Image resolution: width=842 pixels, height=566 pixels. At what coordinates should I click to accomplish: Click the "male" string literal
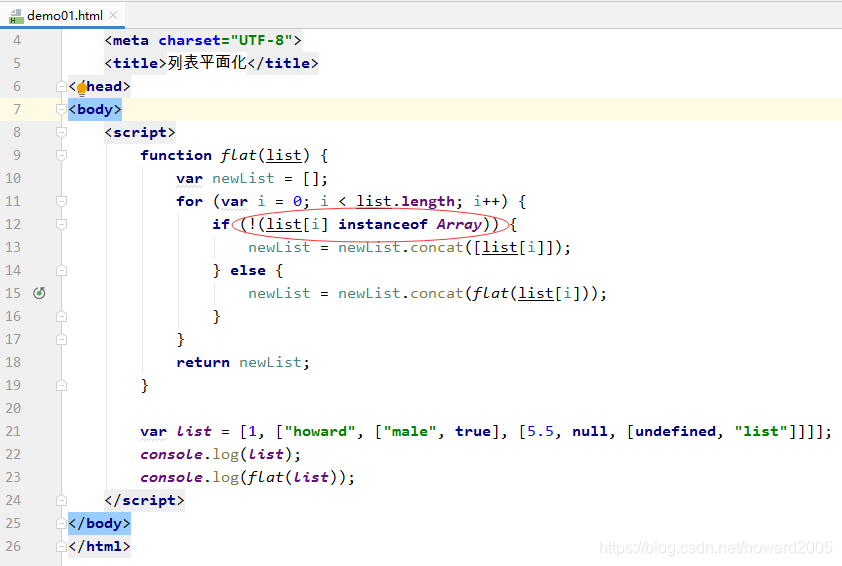pyautogui.click(x=410, y=431)
